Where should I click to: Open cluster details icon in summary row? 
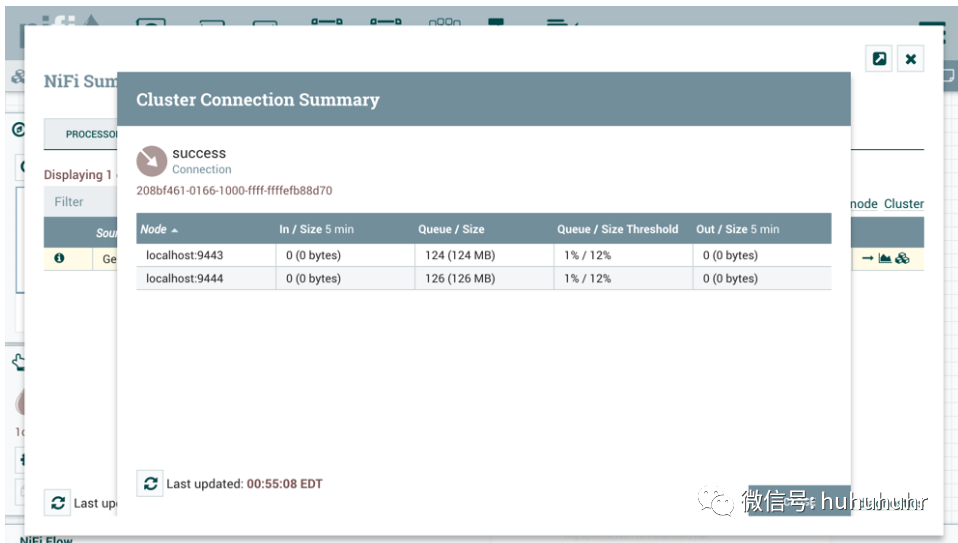click(x=902, y=258)
